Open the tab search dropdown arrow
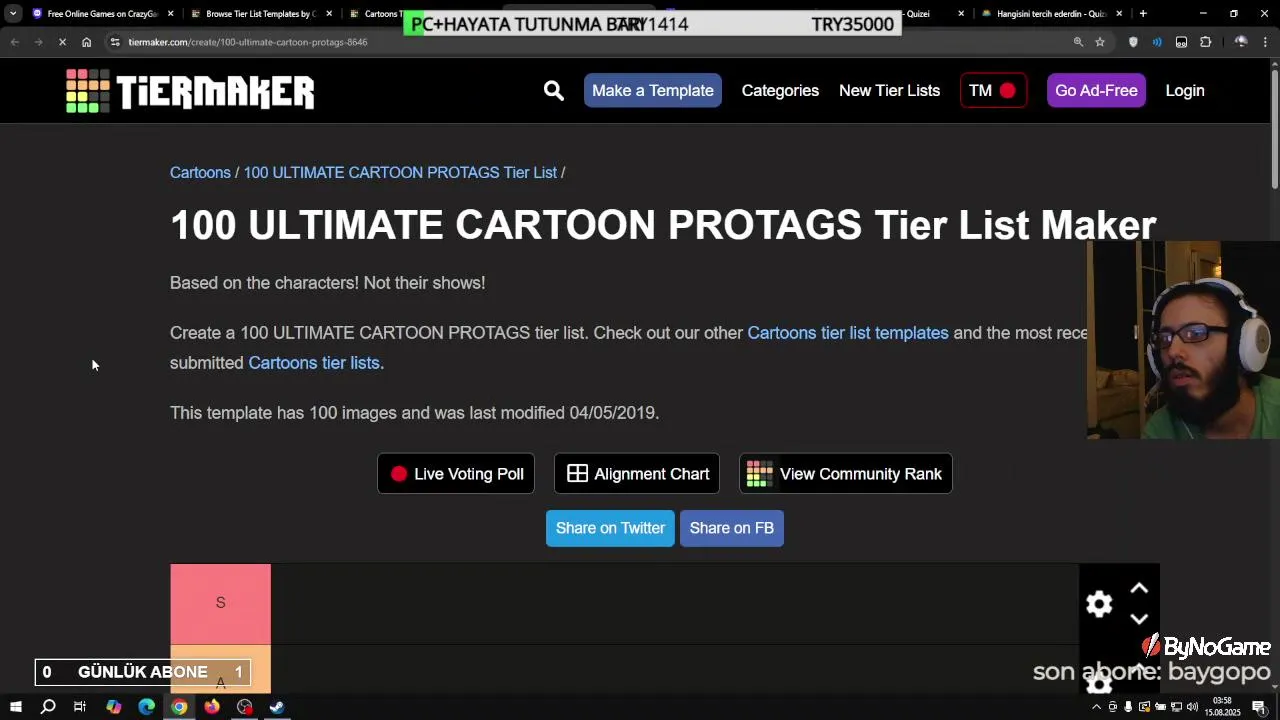This screenshot has width=1280, height=720. (x=13, y=14)
